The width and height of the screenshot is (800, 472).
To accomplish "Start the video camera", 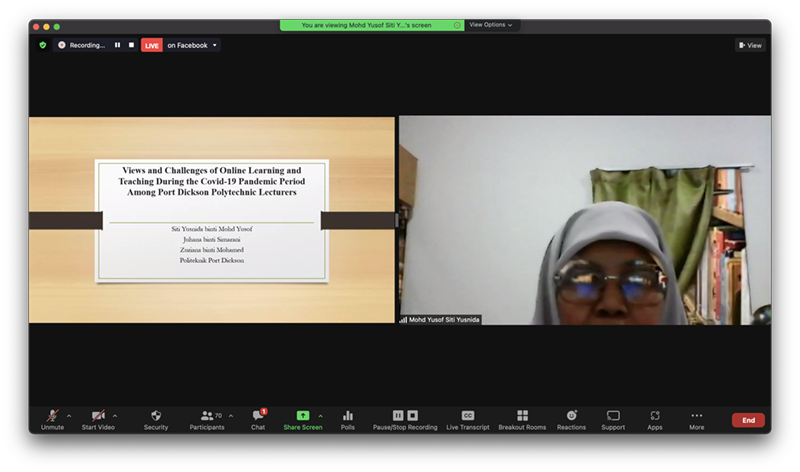I will coord(97,415).
